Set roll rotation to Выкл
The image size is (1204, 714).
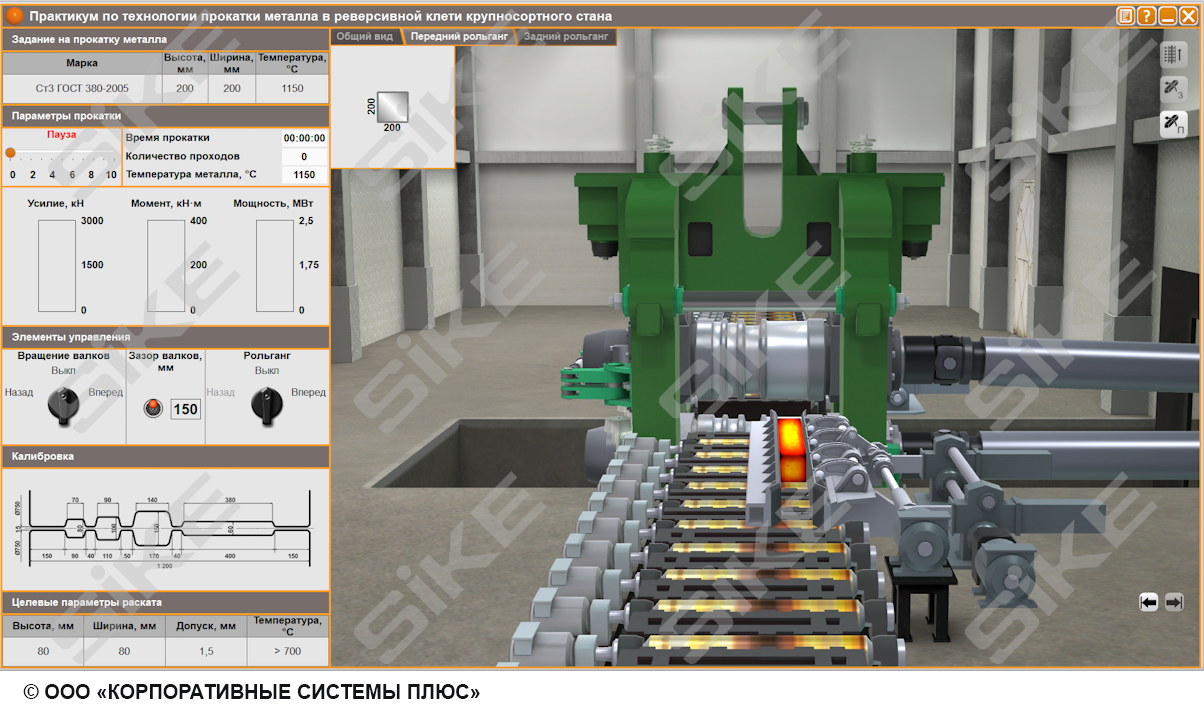(64, 370)
